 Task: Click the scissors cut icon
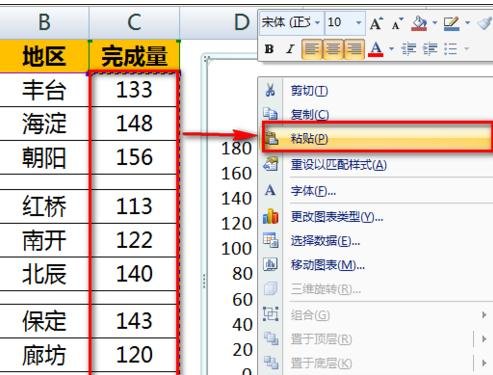click(x=270, y=90)
